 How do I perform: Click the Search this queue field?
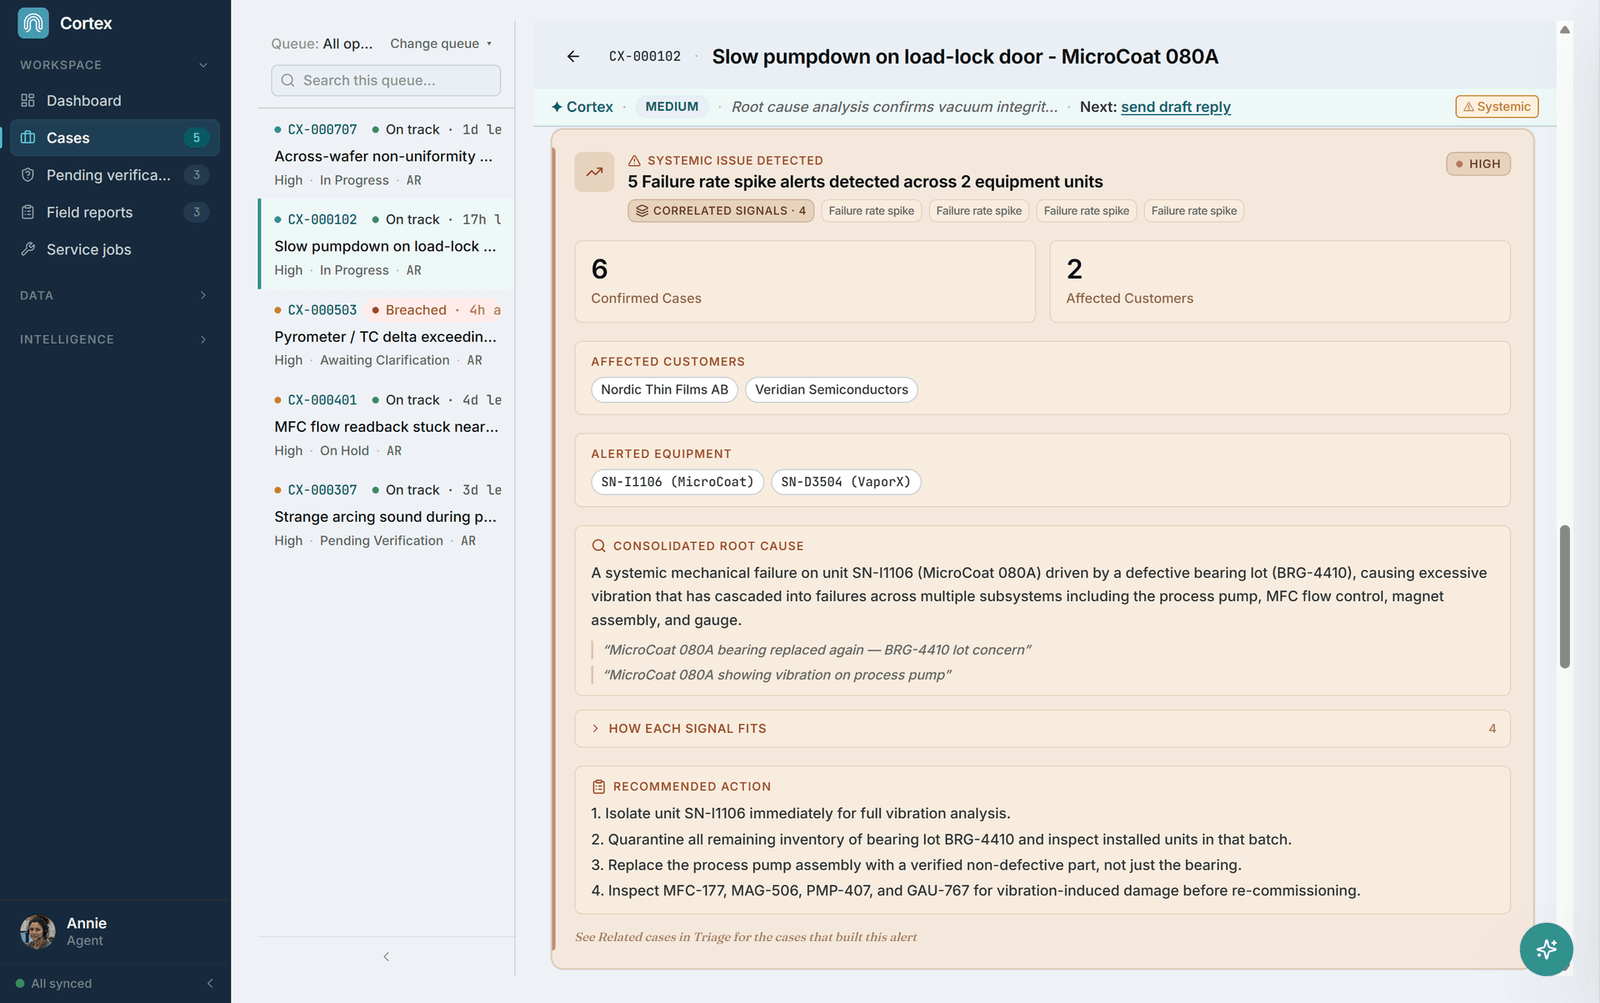click(386, 80)
